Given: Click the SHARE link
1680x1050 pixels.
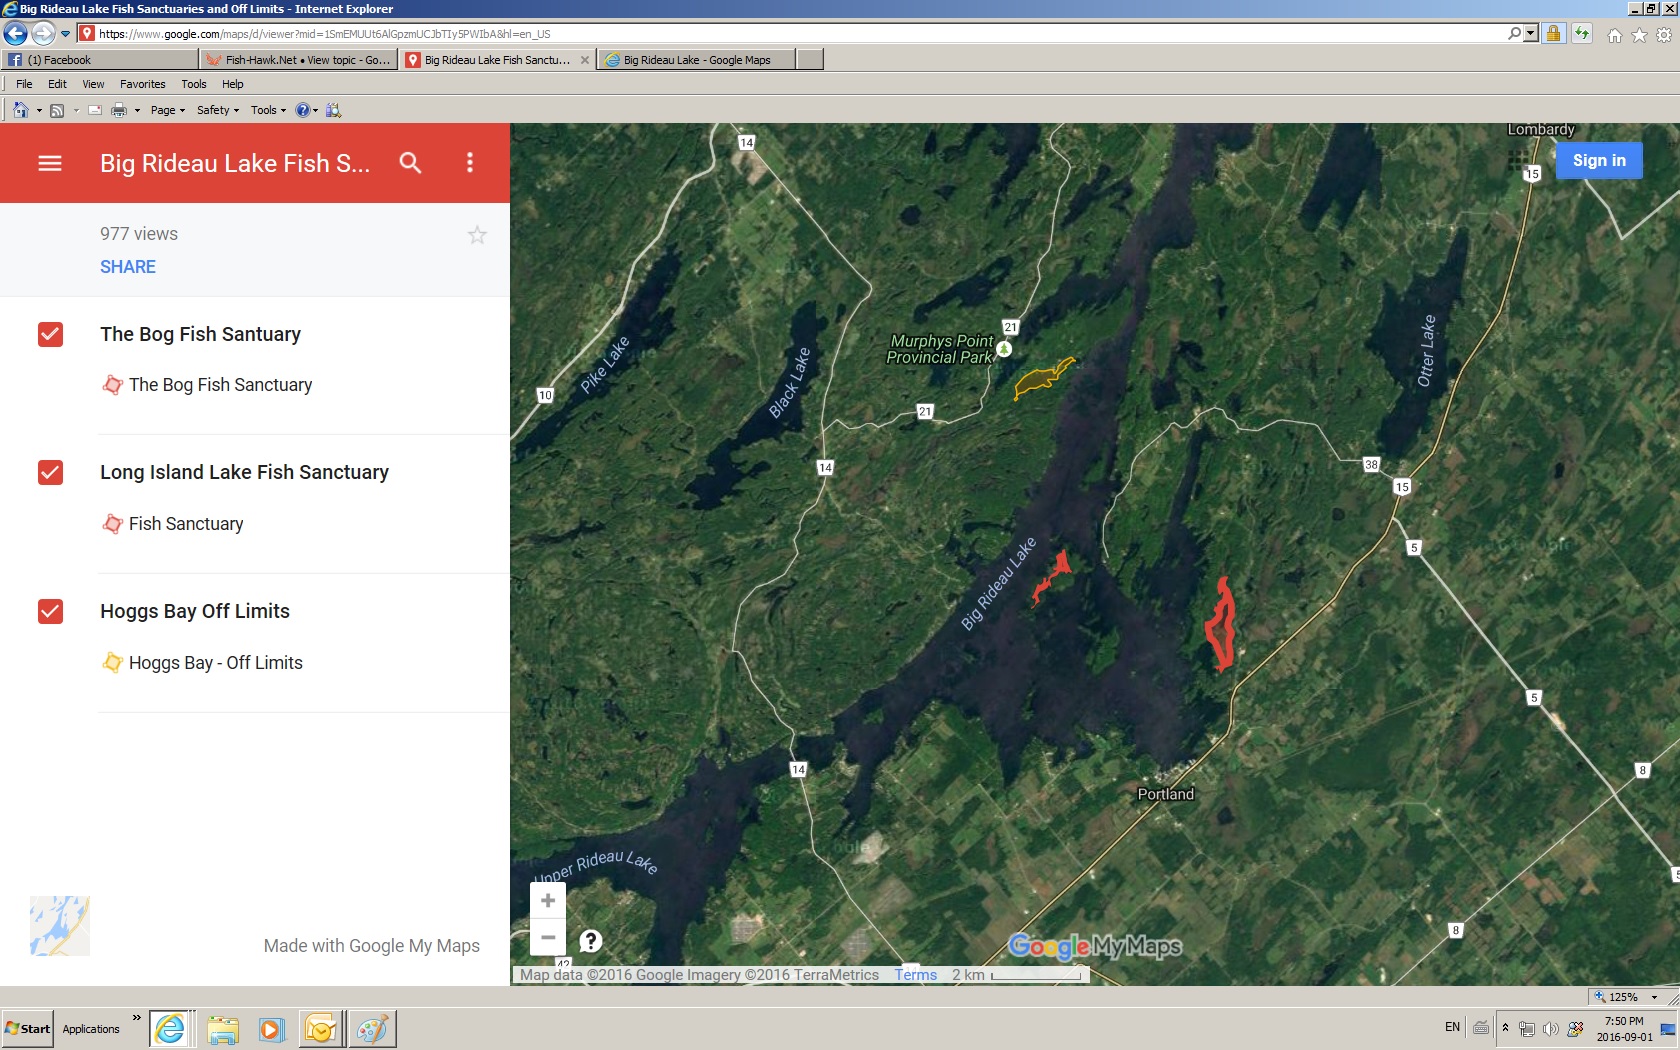Looking at the screenshot, I should (128, 267).
